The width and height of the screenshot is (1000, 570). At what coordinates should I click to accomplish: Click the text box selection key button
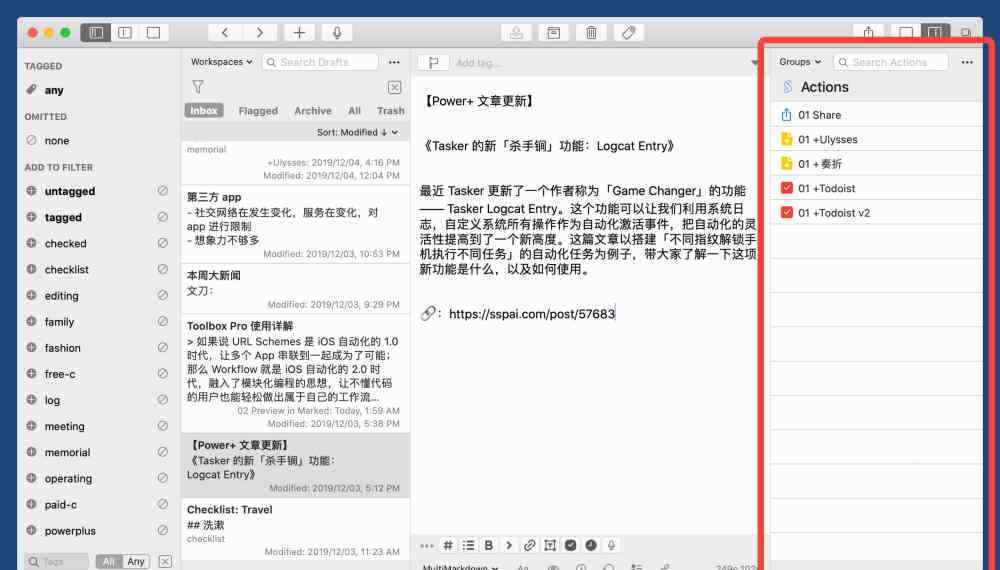coord(550,545)
